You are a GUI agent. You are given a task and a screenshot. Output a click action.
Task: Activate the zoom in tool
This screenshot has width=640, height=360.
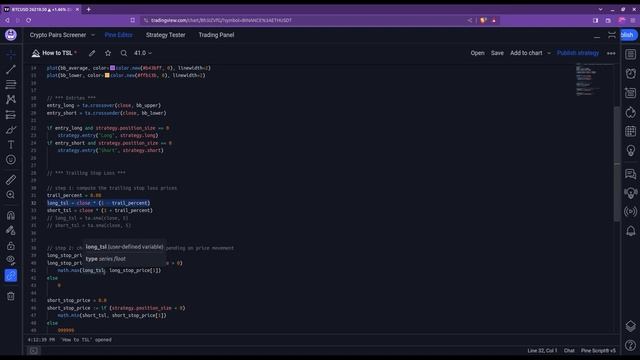point(11,195)
